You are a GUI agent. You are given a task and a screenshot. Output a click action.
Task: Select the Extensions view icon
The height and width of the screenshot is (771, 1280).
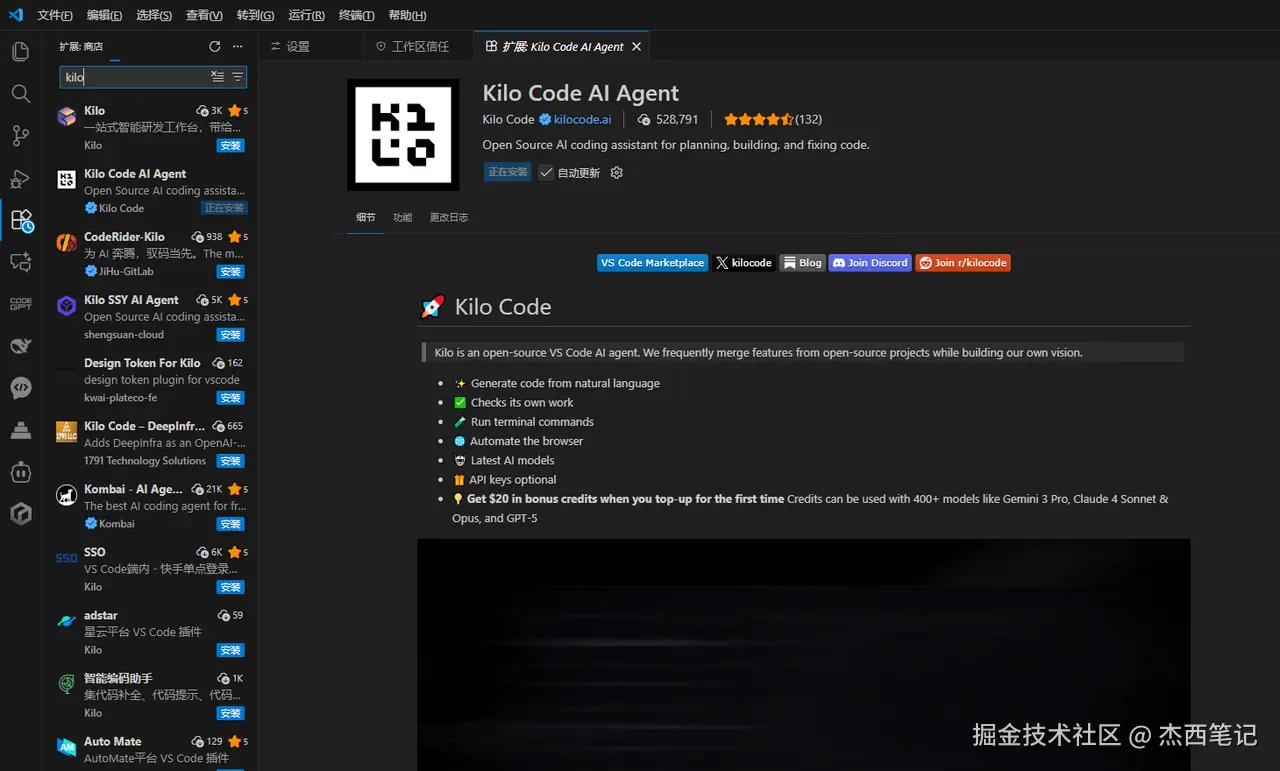(x=20, y=220)
